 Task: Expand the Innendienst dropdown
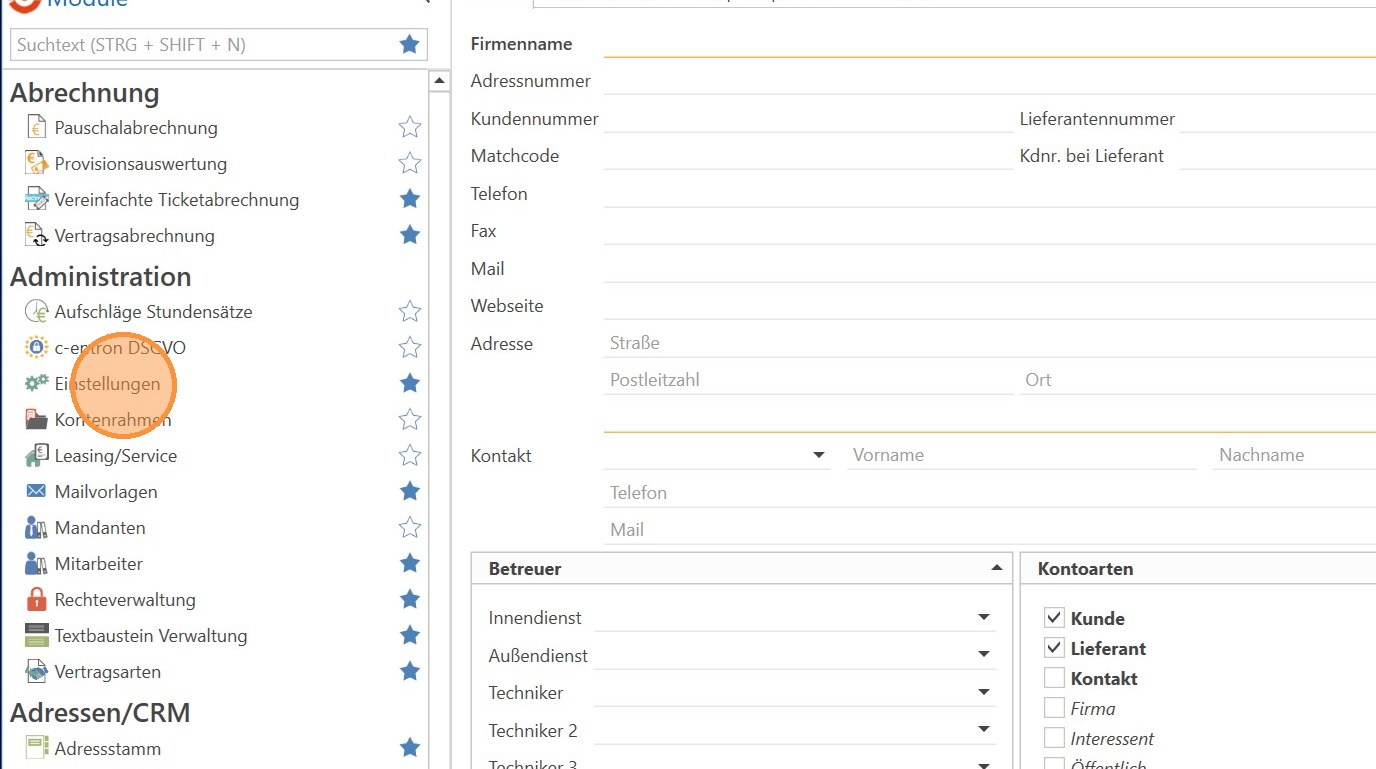pos(983,618)
